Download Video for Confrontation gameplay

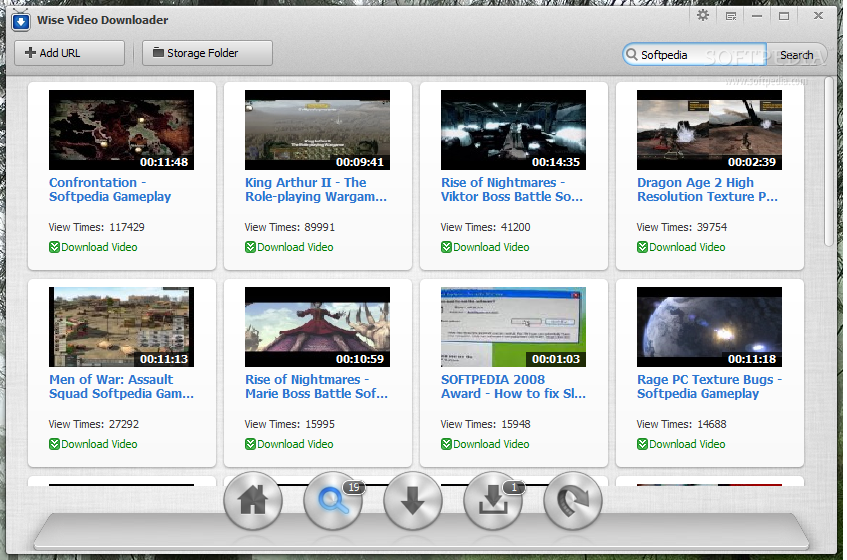coord(93,247)
